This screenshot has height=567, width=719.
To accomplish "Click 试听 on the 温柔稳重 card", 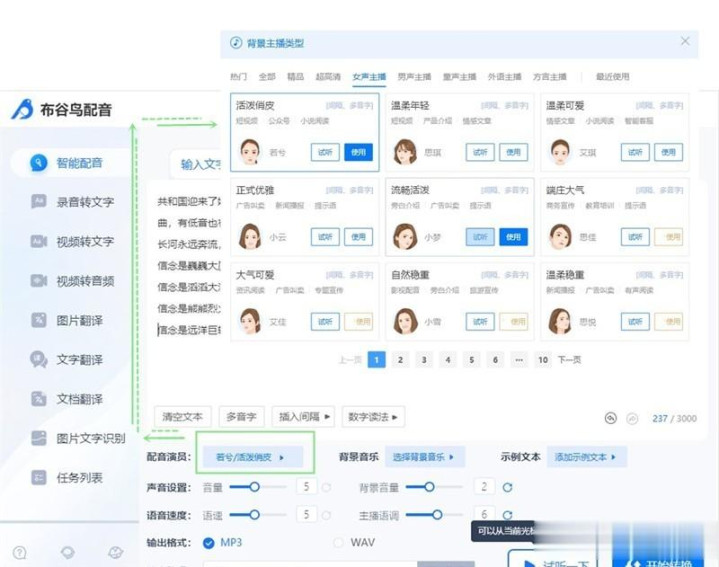I will [x=635, y=321].
